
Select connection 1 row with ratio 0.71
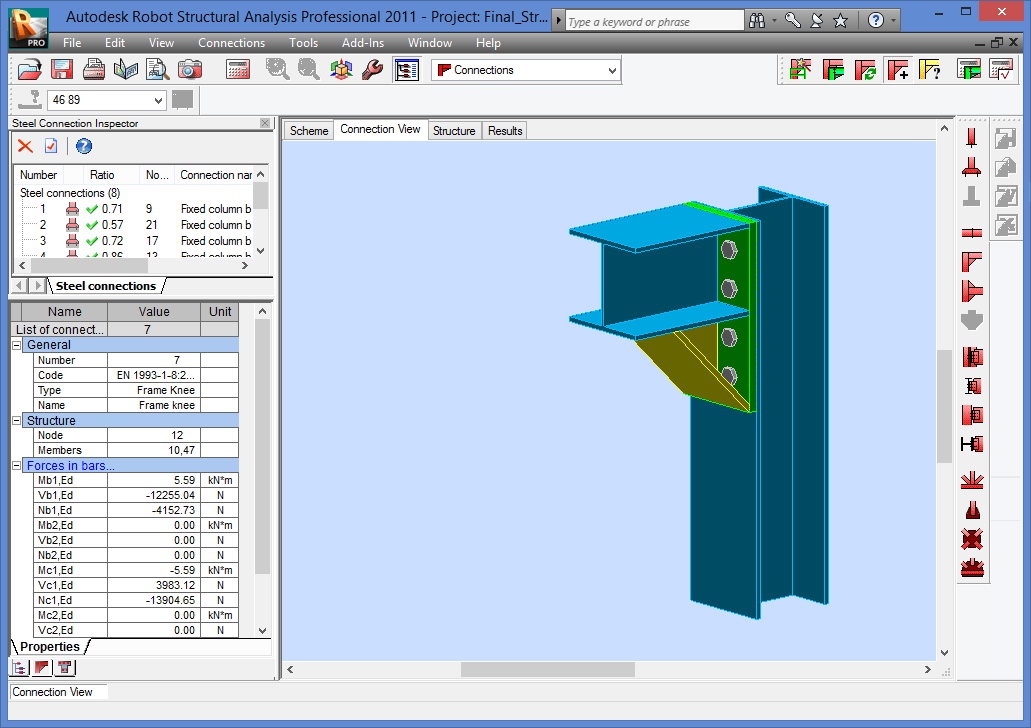pyautogui.click(x=135, y=209)
